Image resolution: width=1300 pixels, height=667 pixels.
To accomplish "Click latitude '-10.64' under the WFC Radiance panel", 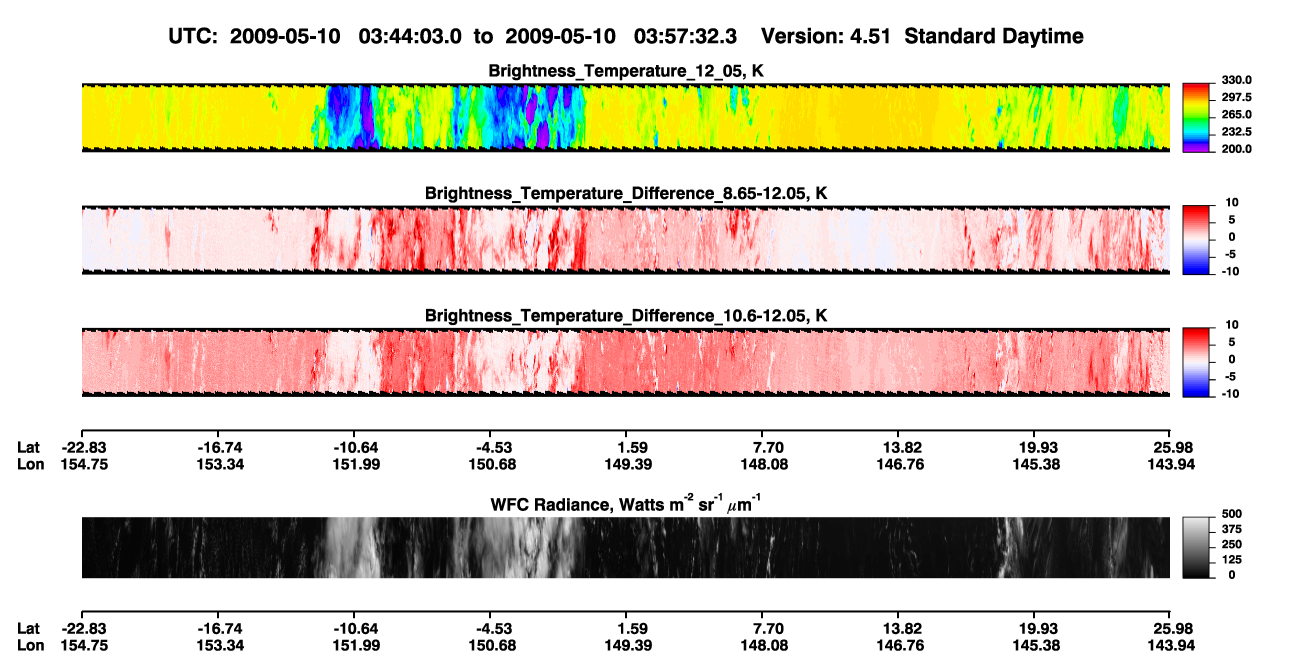I will pos(355,628).
